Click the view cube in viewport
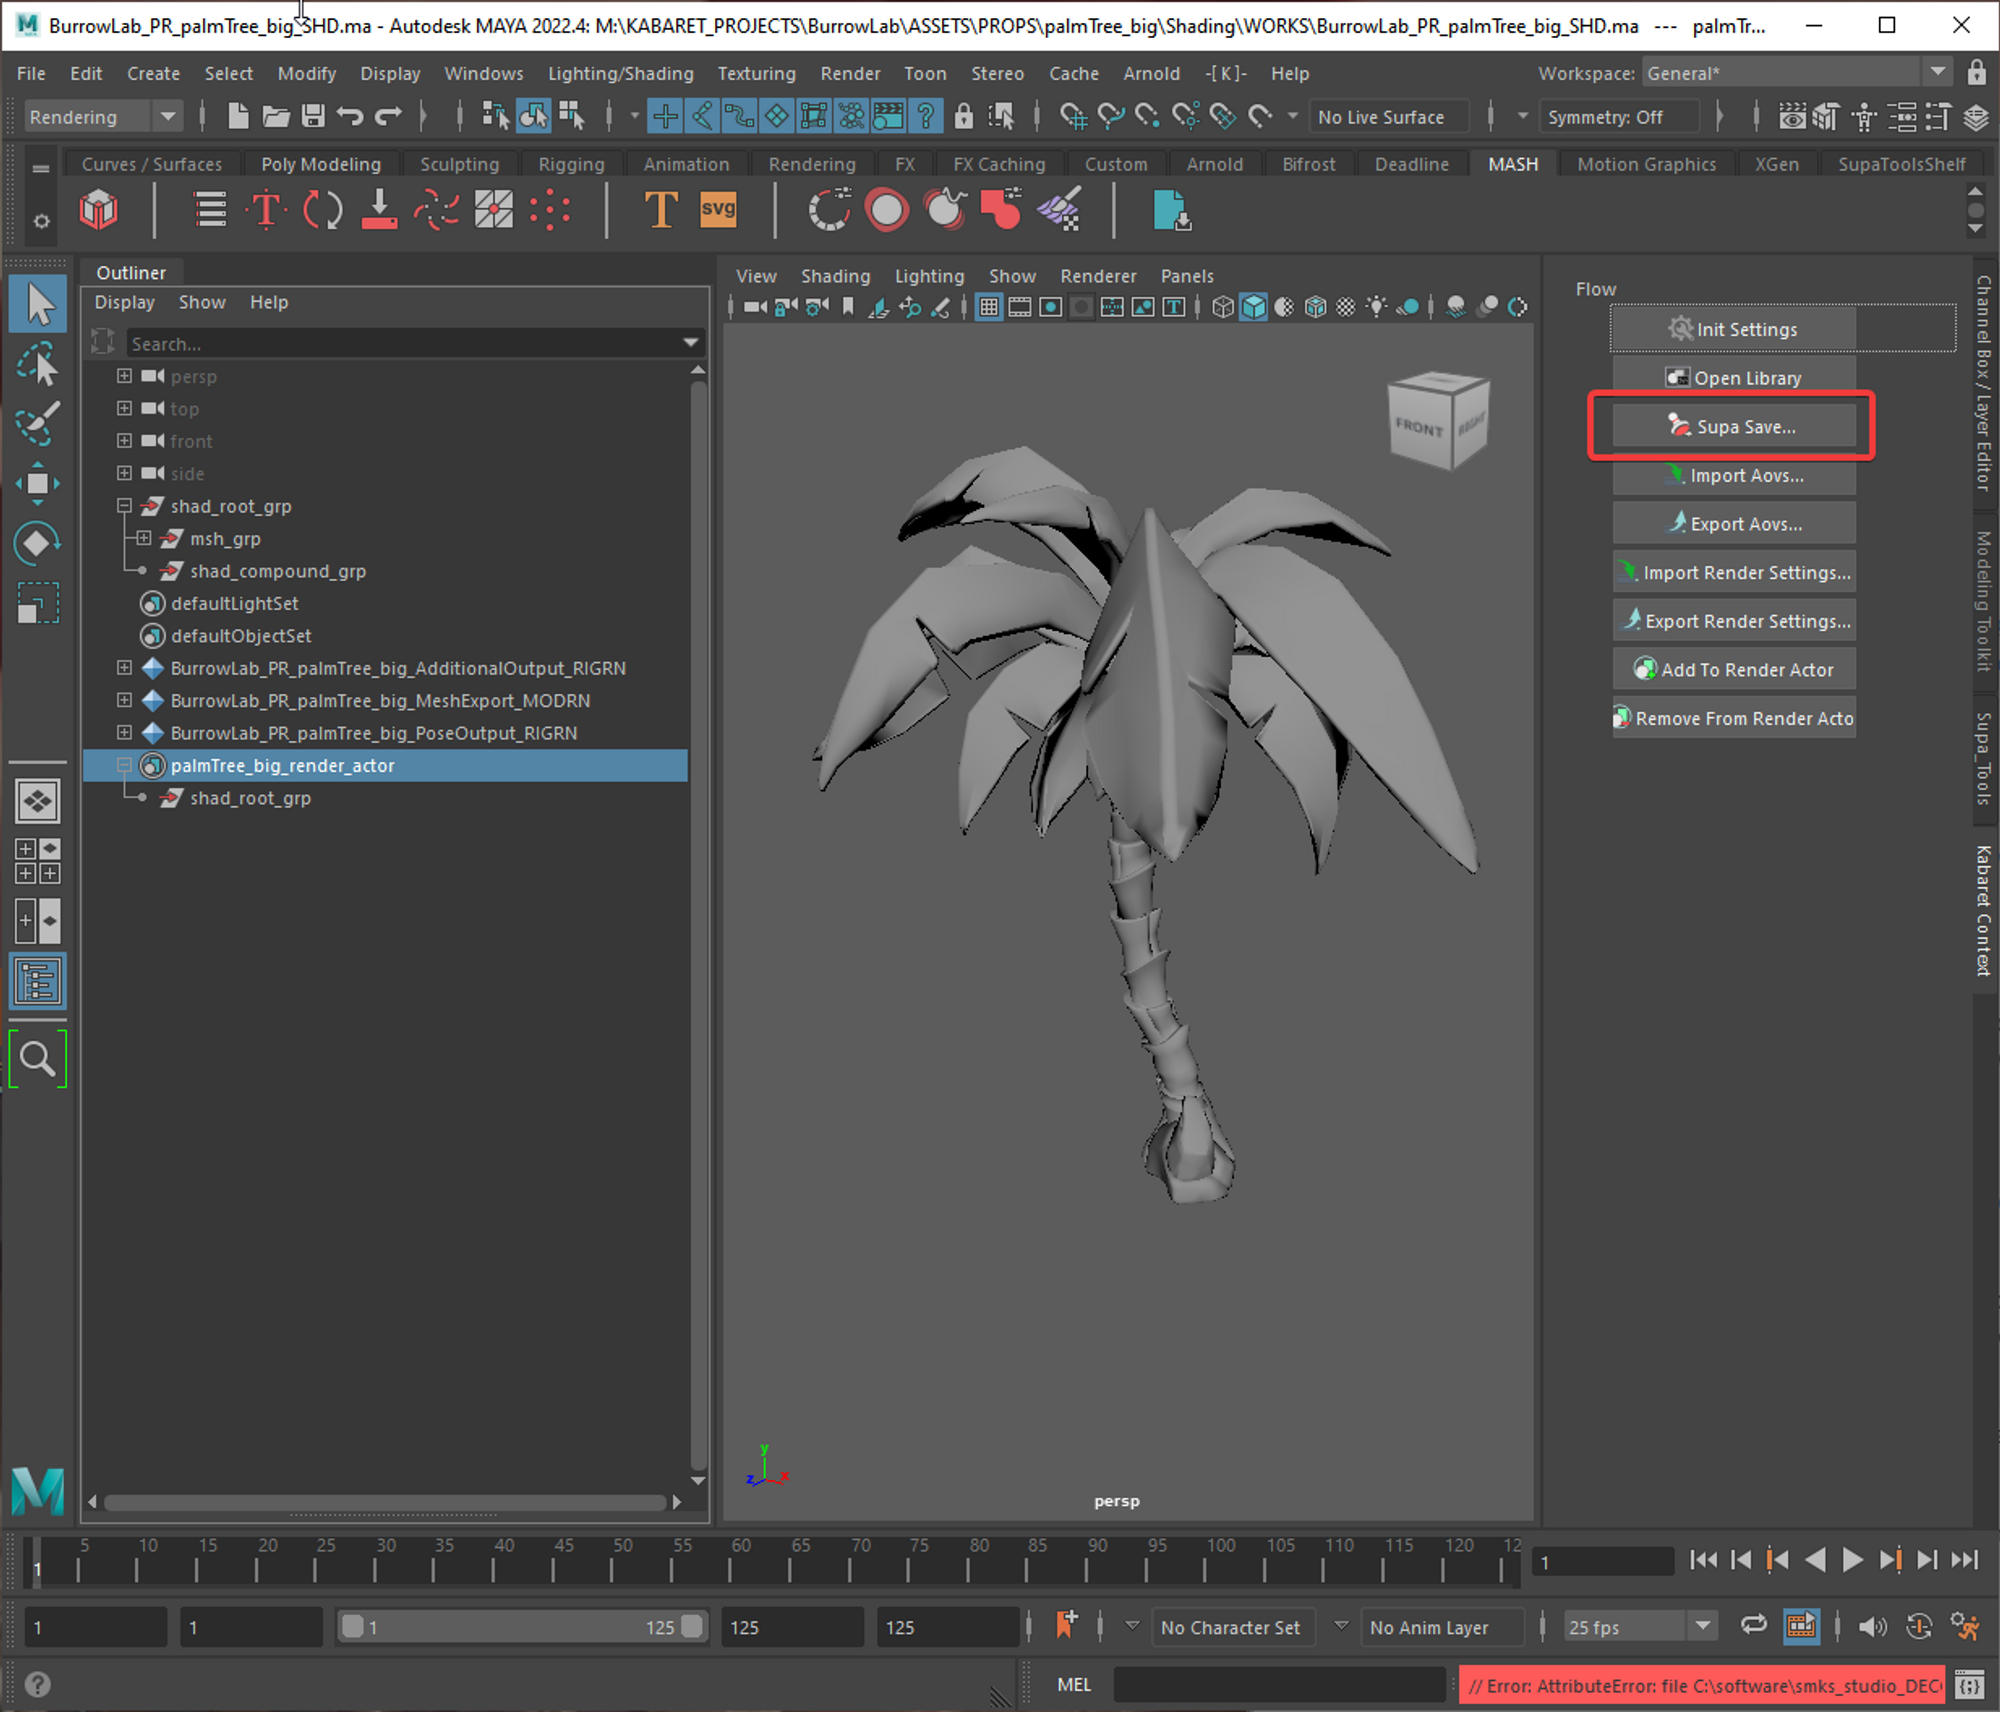This screenshot has width=2000, height=1712. [x=1439, y=420]
